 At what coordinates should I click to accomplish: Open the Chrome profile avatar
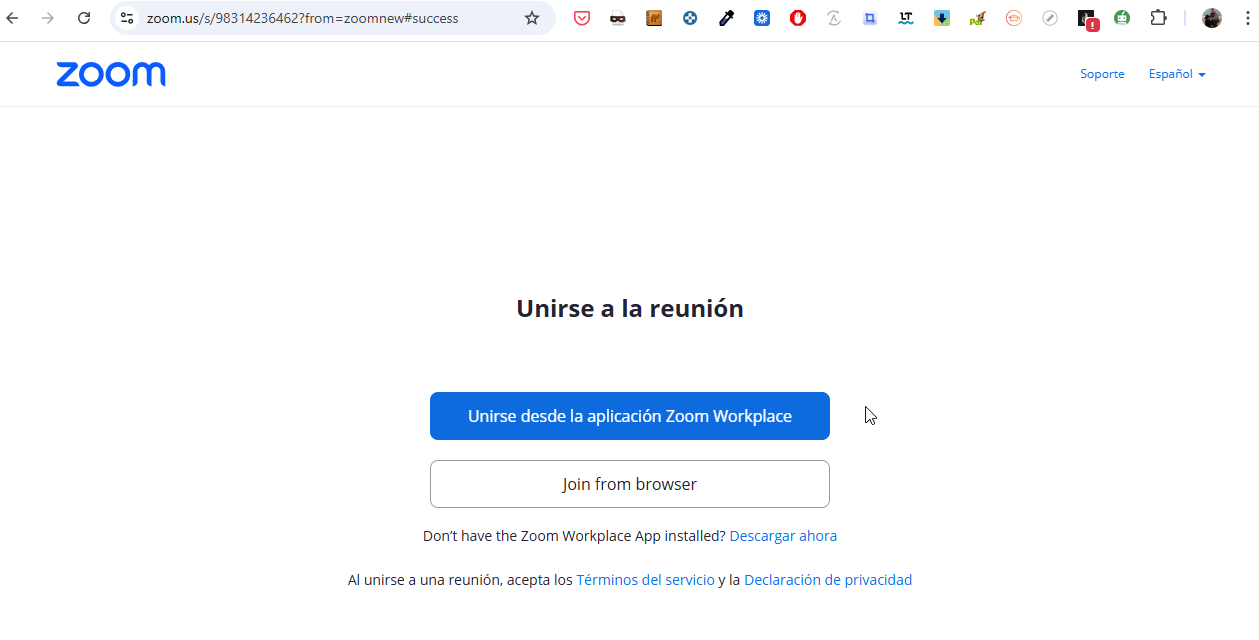point(1212,18)
